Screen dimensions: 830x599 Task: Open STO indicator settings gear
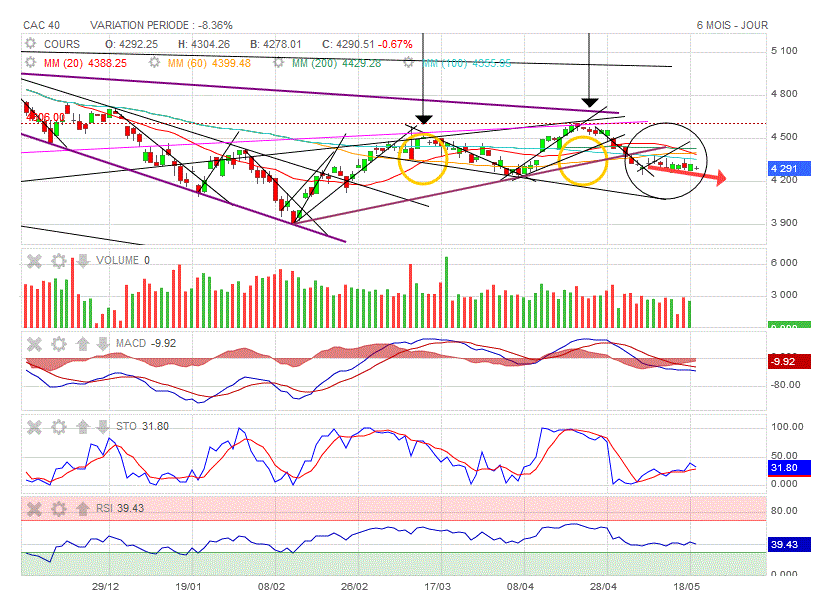click(x=58, y=426)
